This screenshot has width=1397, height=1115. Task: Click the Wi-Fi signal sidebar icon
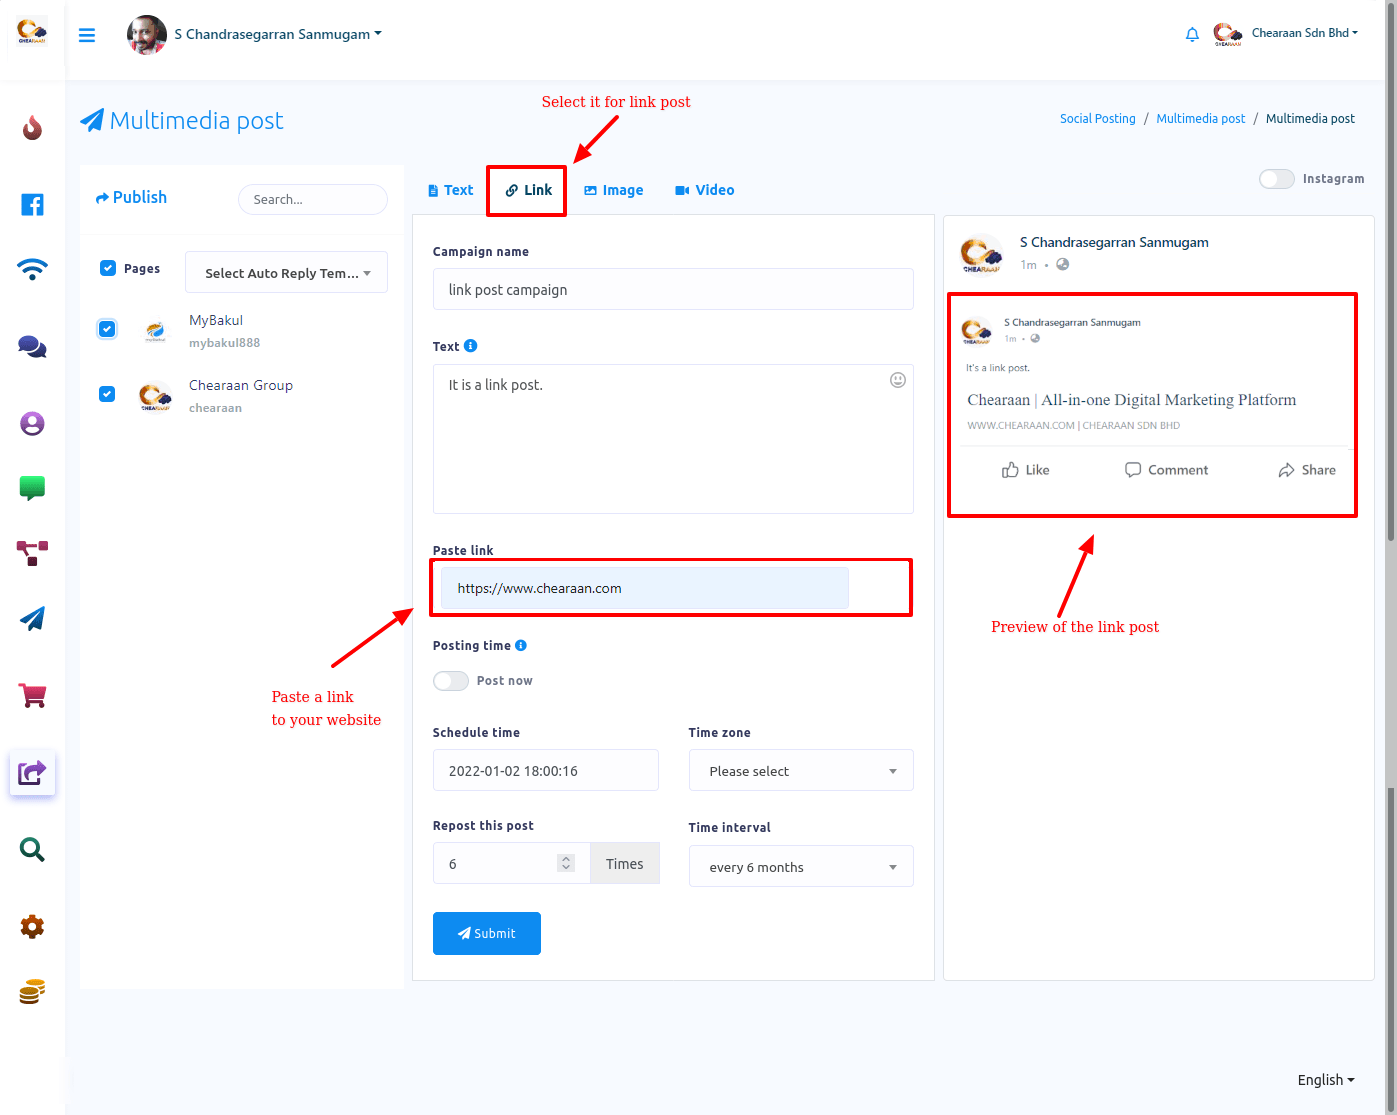32,269
